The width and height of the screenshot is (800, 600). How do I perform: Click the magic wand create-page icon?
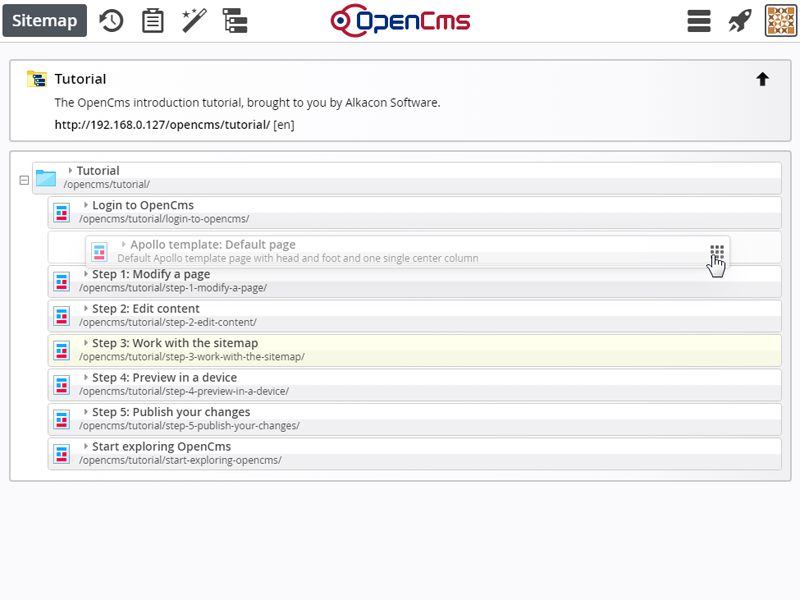pyautogui.click(x=194, y=21)
